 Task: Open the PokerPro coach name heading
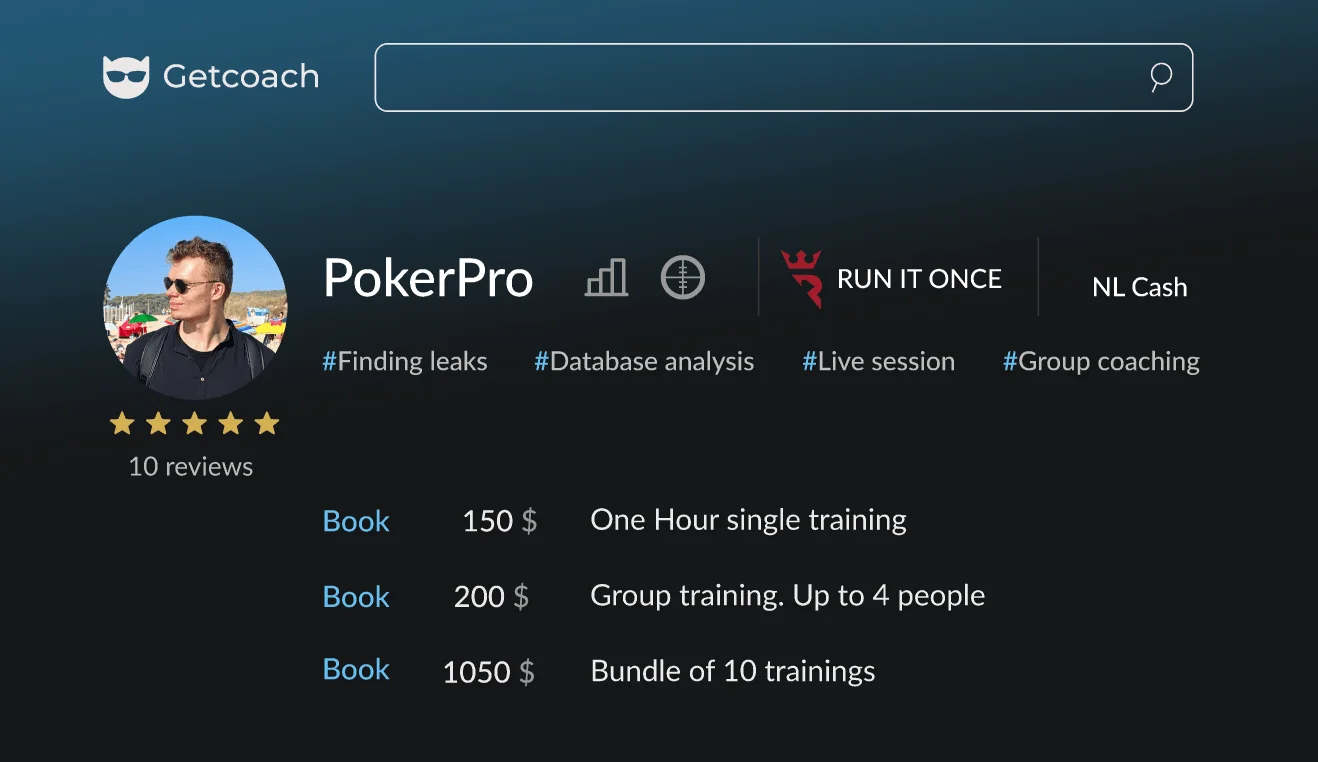click(x=428, y=278)
